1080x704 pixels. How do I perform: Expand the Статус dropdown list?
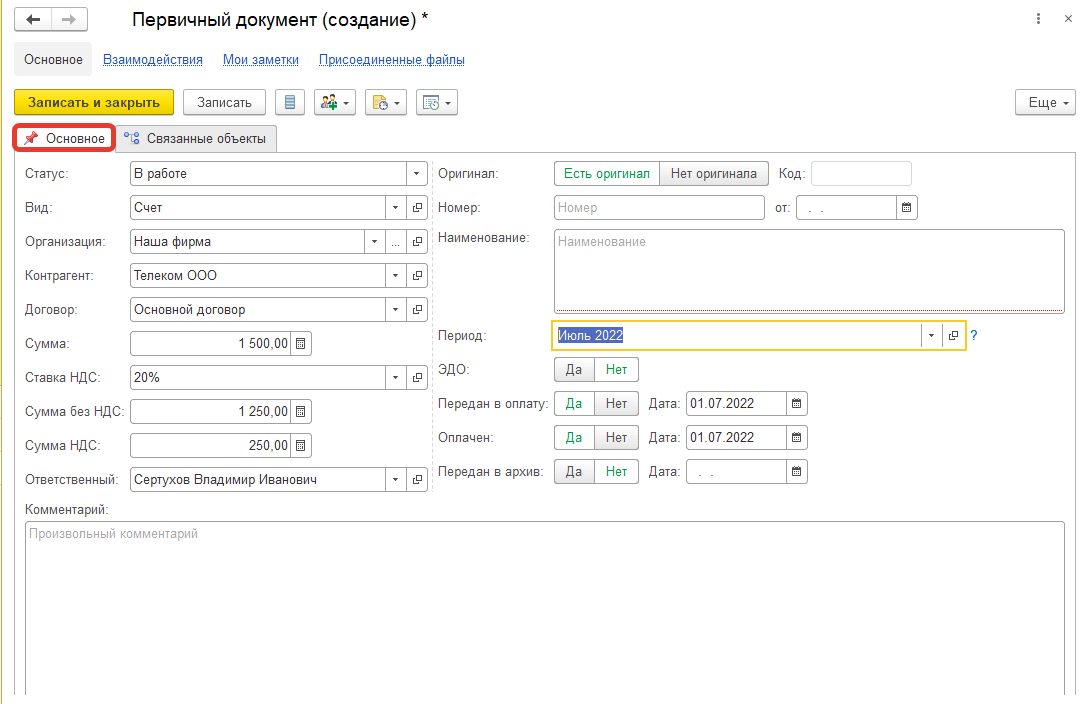tap(416, 174)
